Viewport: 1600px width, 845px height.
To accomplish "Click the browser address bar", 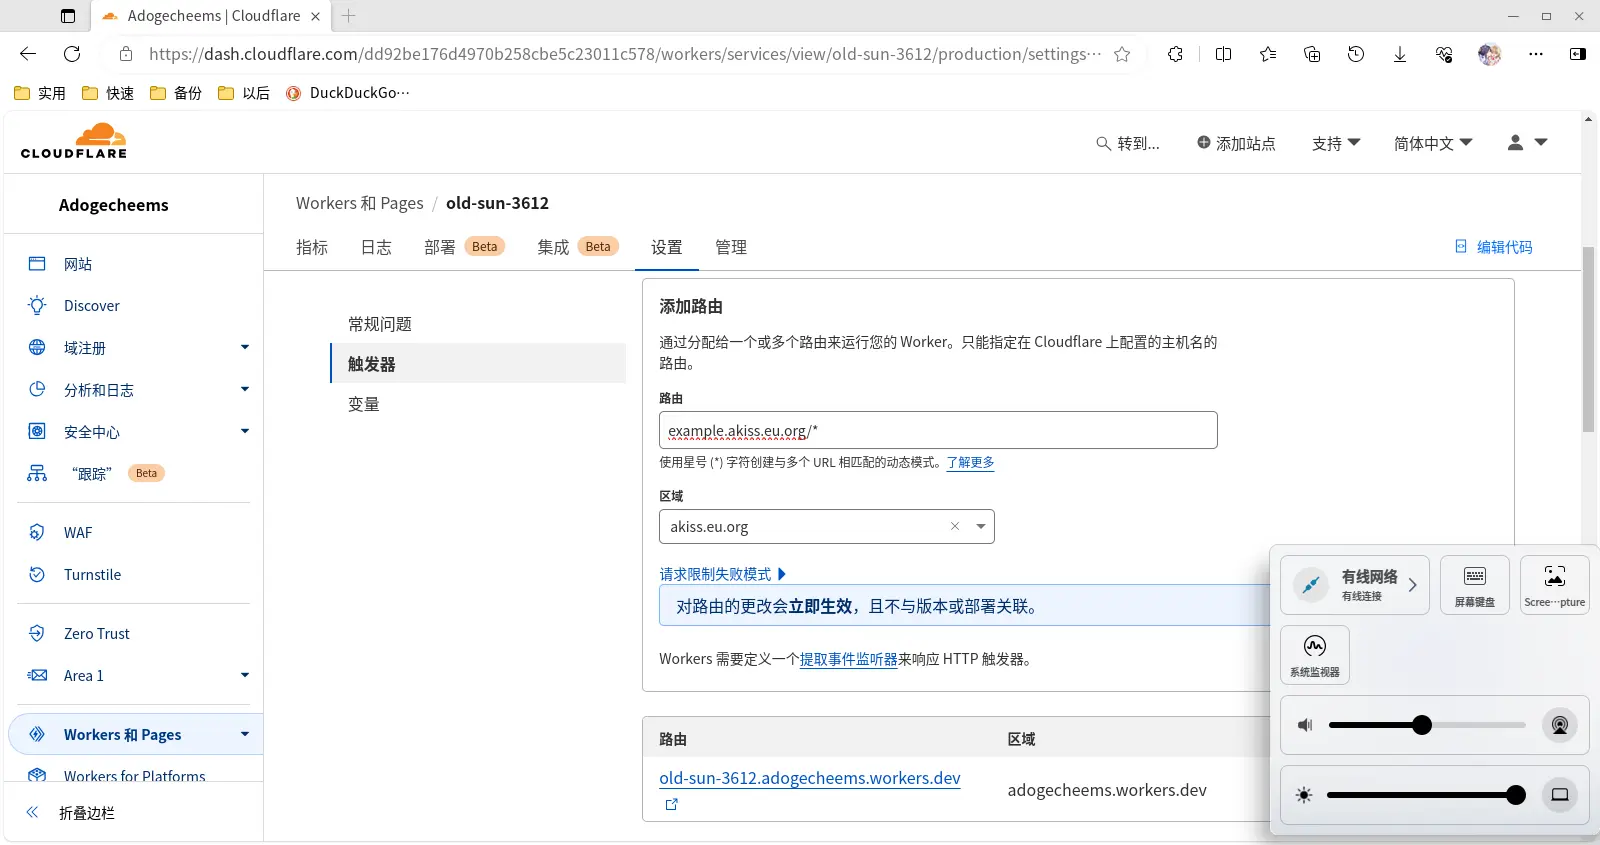I will [x=625, y=54].
